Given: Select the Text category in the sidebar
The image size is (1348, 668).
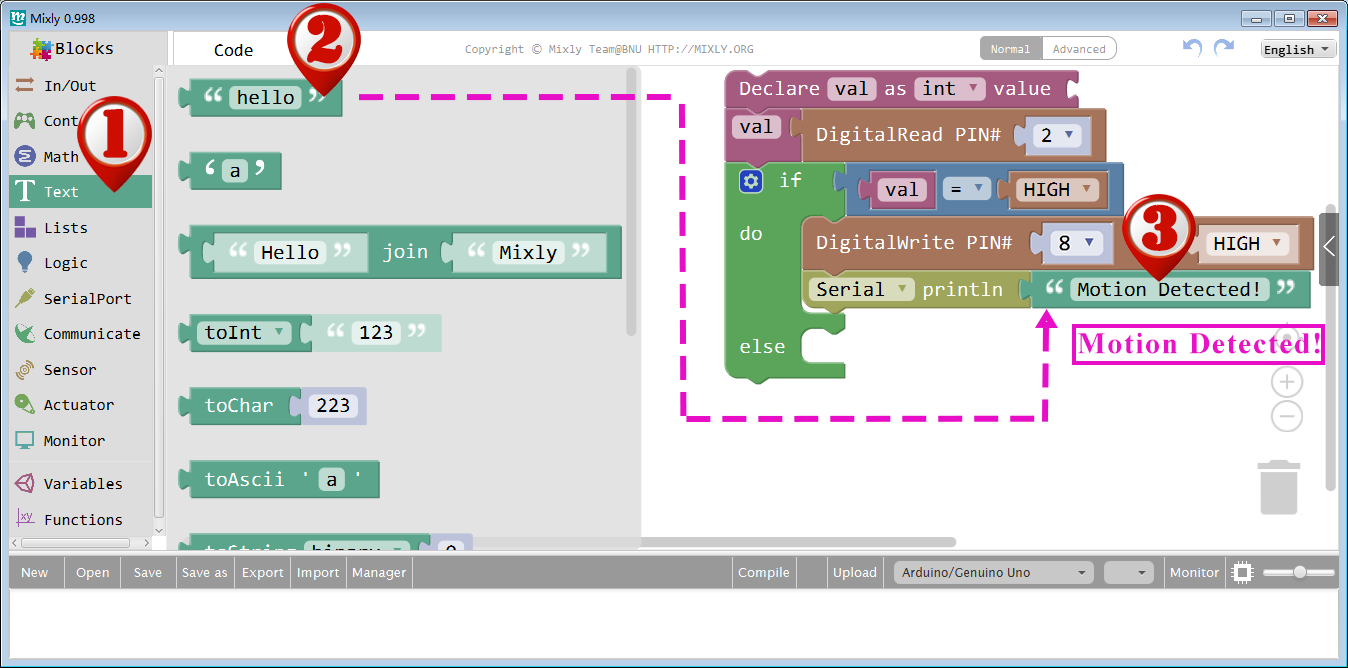Looking at the screenshot, I should (x=80, y=192).
